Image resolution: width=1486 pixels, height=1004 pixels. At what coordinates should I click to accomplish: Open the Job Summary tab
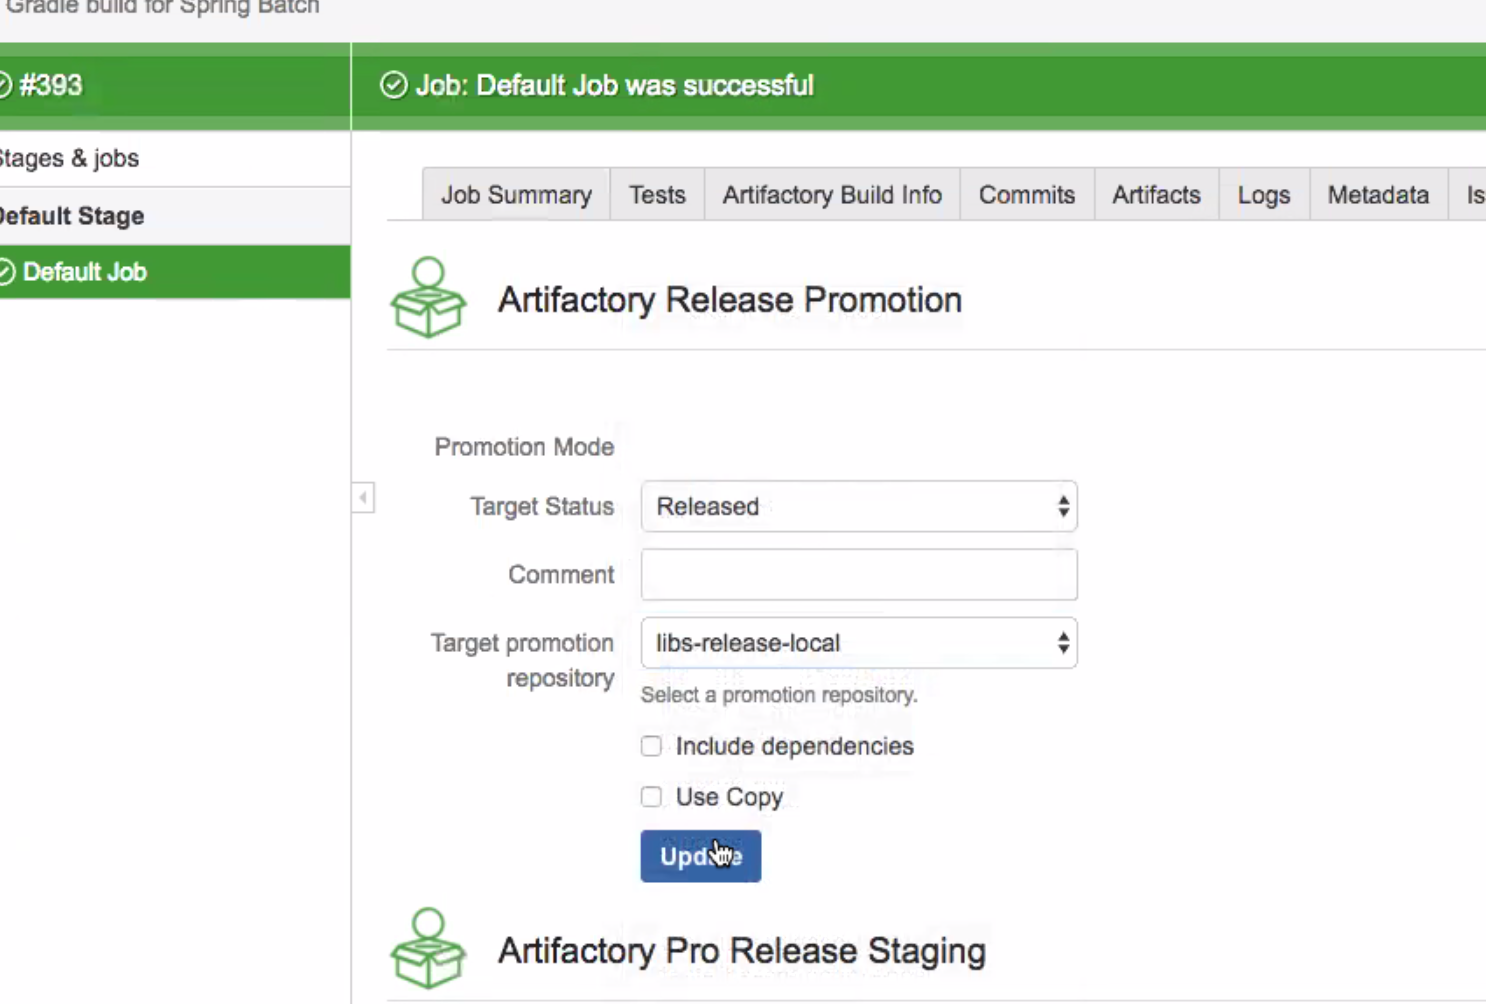[x=516, y=195]
